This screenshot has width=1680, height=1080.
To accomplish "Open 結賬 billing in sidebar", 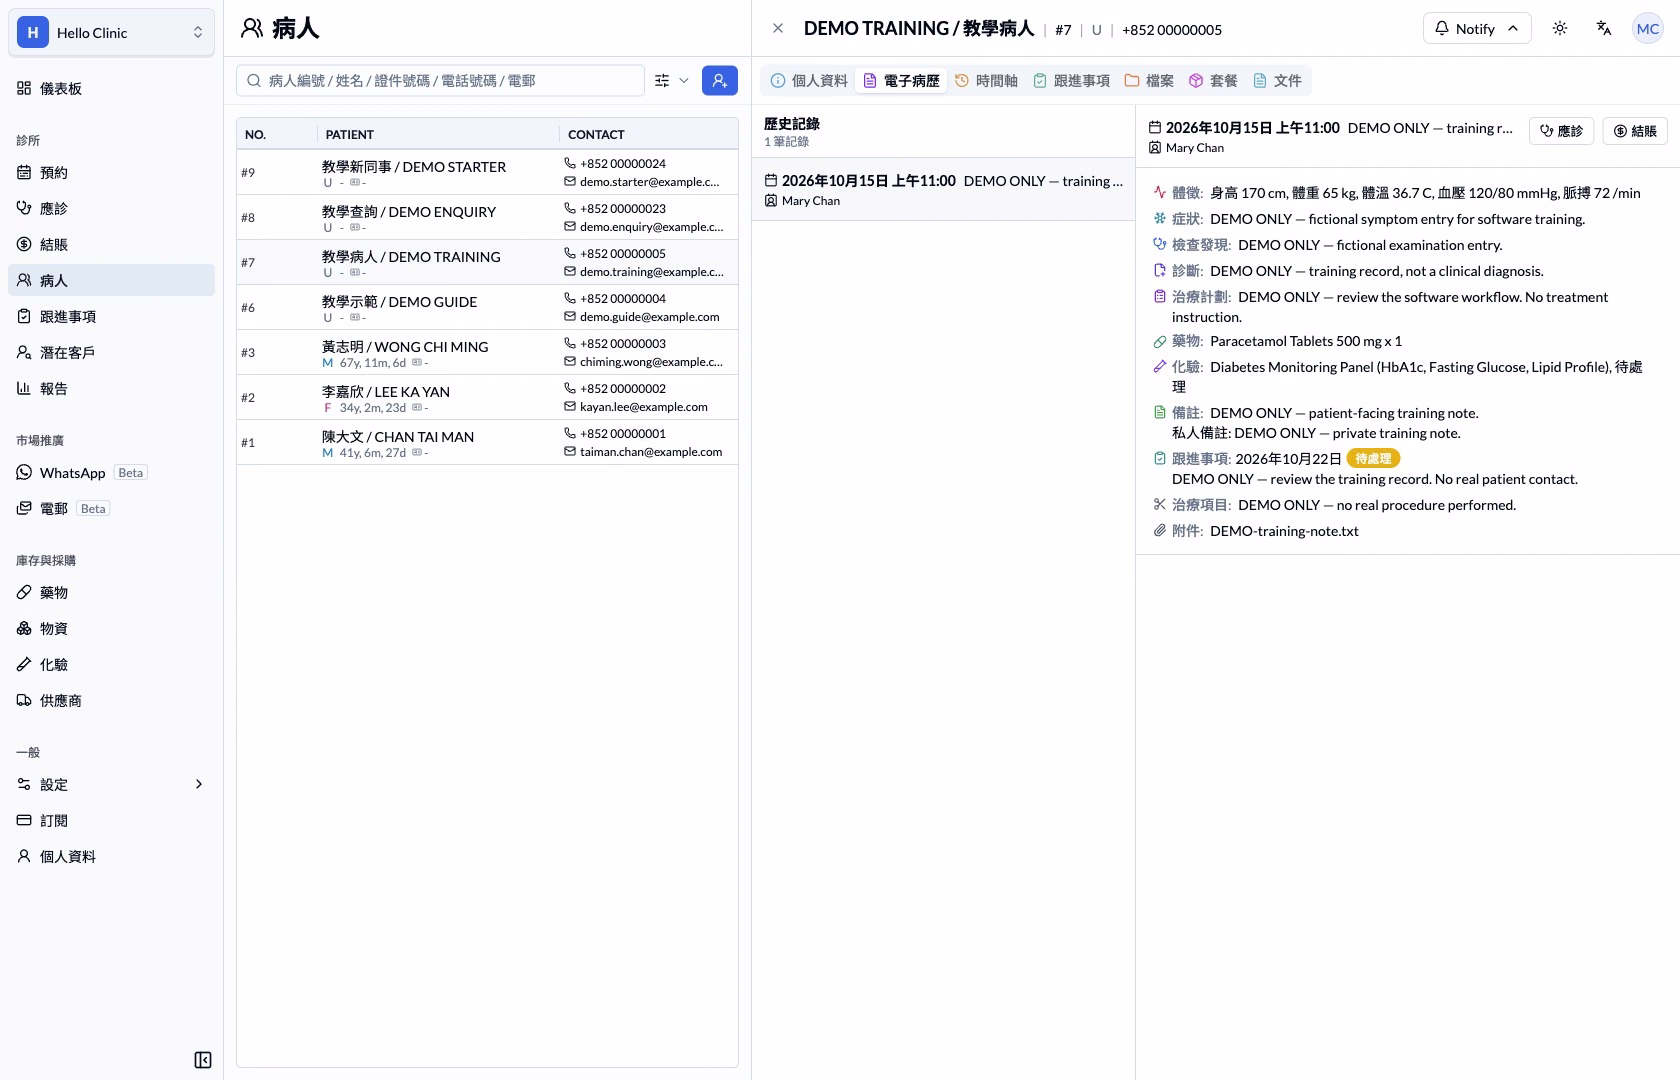I will tap(112, 245).
